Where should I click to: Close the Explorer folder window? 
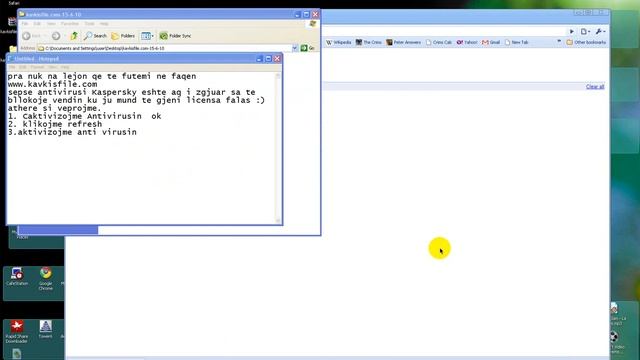click(x=315, y=14)
